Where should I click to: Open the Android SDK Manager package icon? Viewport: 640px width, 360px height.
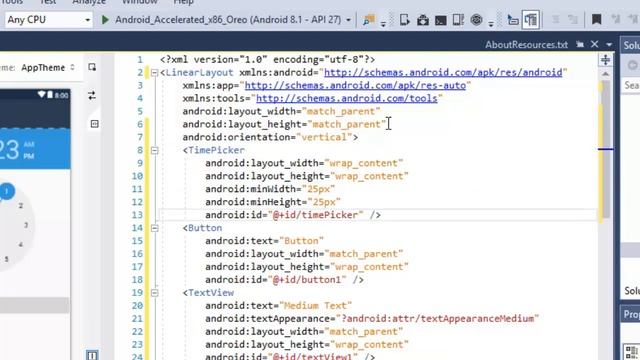[x=422, y=20]
